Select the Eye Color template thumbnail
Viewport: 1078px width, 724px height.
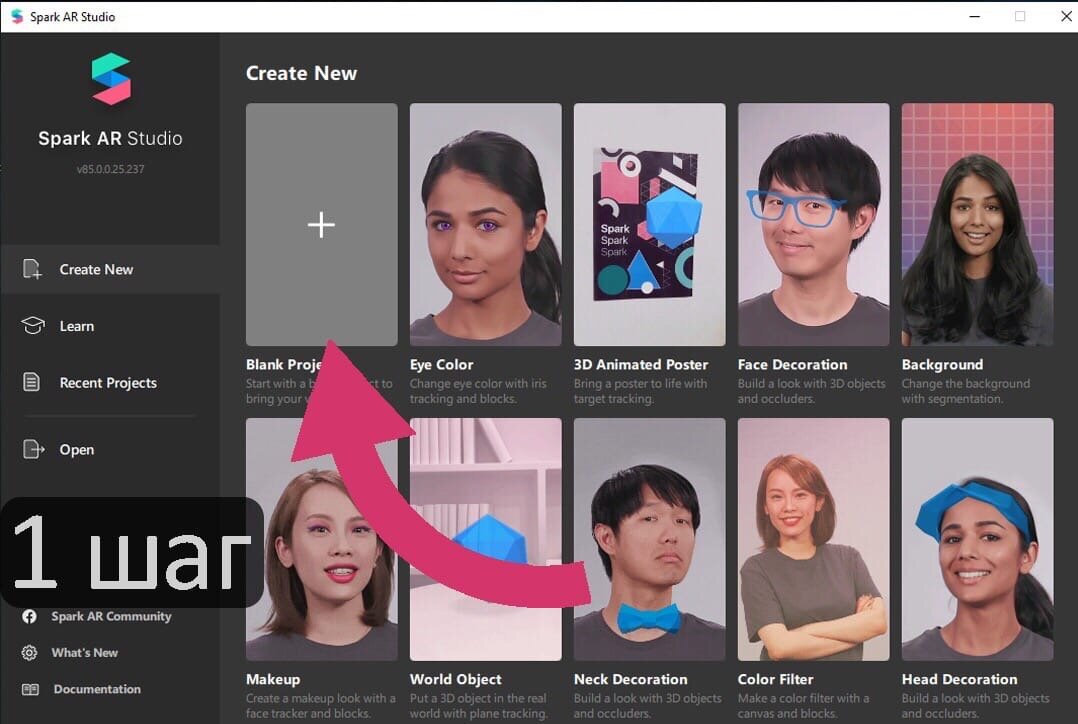[x=485, y=224]
